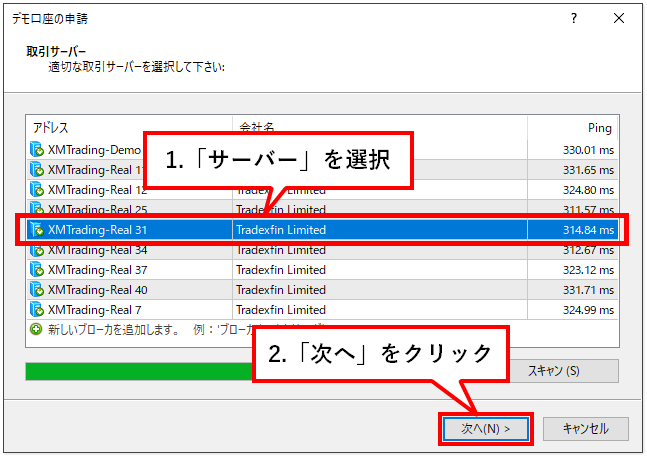Click the green scan progress bar
Viewport: 647px width, 457px height.
click(x=139, y=371)
